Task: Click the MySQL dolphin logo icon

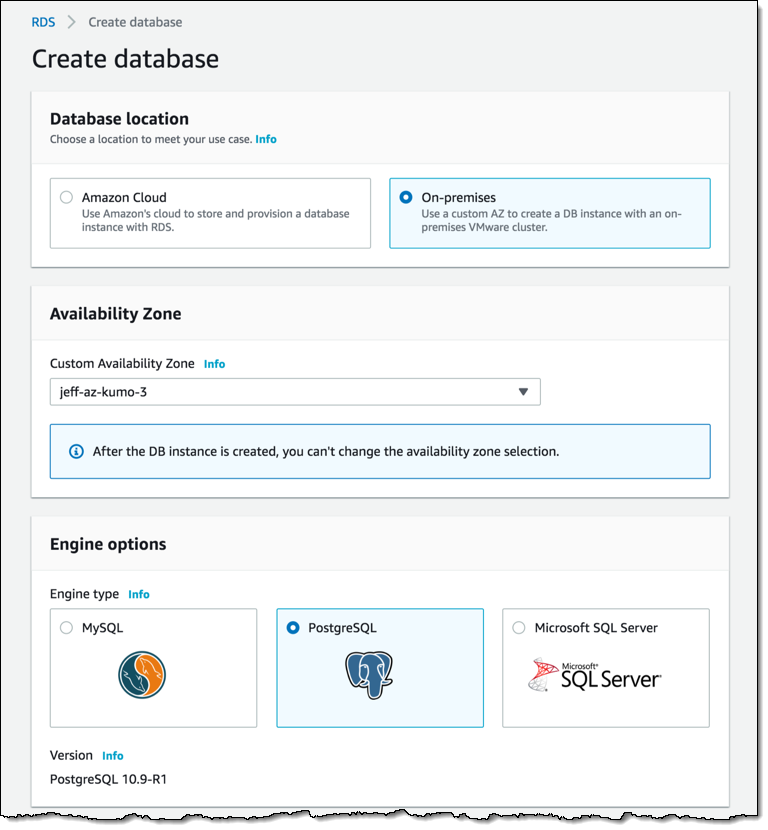Action: (x=141, y=675)
